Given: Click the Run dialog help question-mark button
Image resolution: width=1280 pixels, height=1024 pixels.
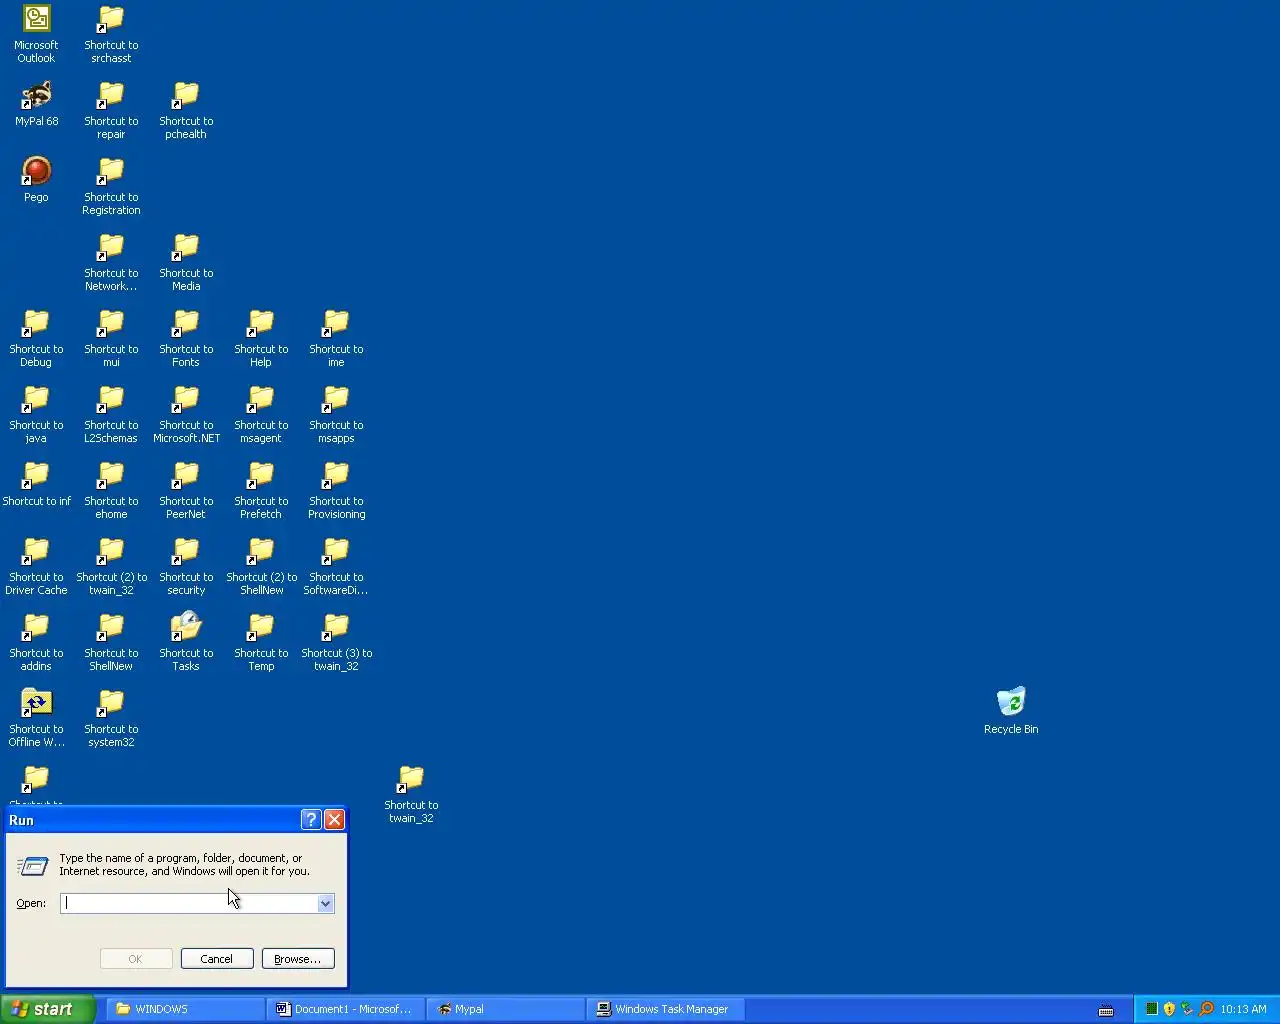Looking at the screenshot, I should pos(311,820).
